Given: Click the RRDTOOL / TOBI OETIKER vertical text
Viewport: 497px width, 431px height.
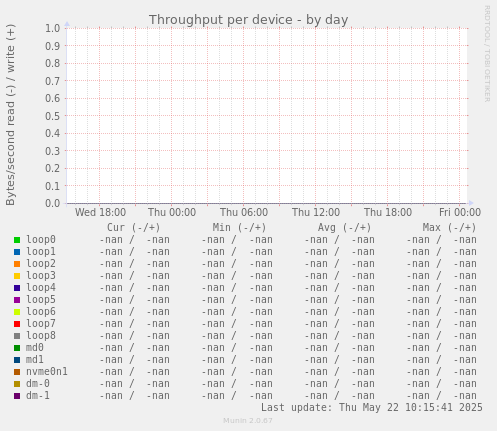Looking at the screenshot, I should coord(487,54).
